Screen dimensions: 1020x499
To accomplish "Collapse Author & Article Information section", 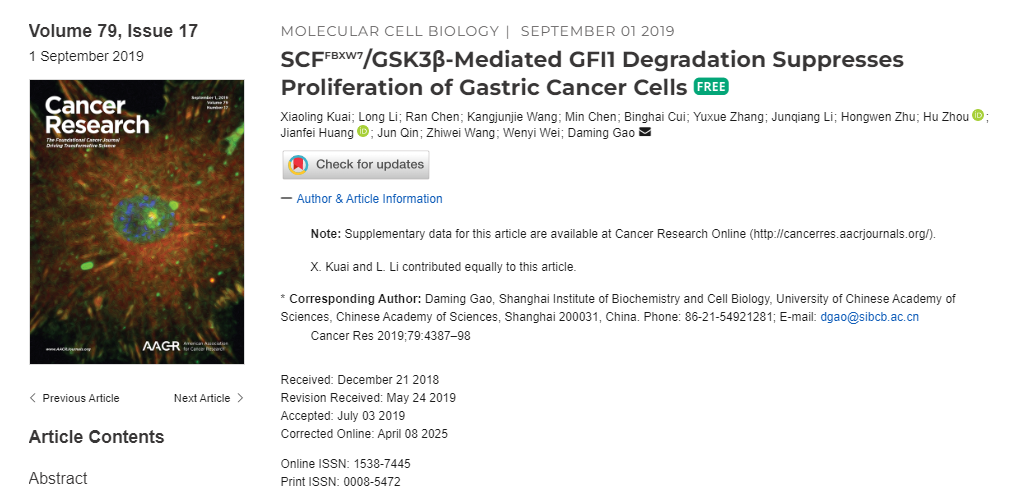I will point(369,199).
